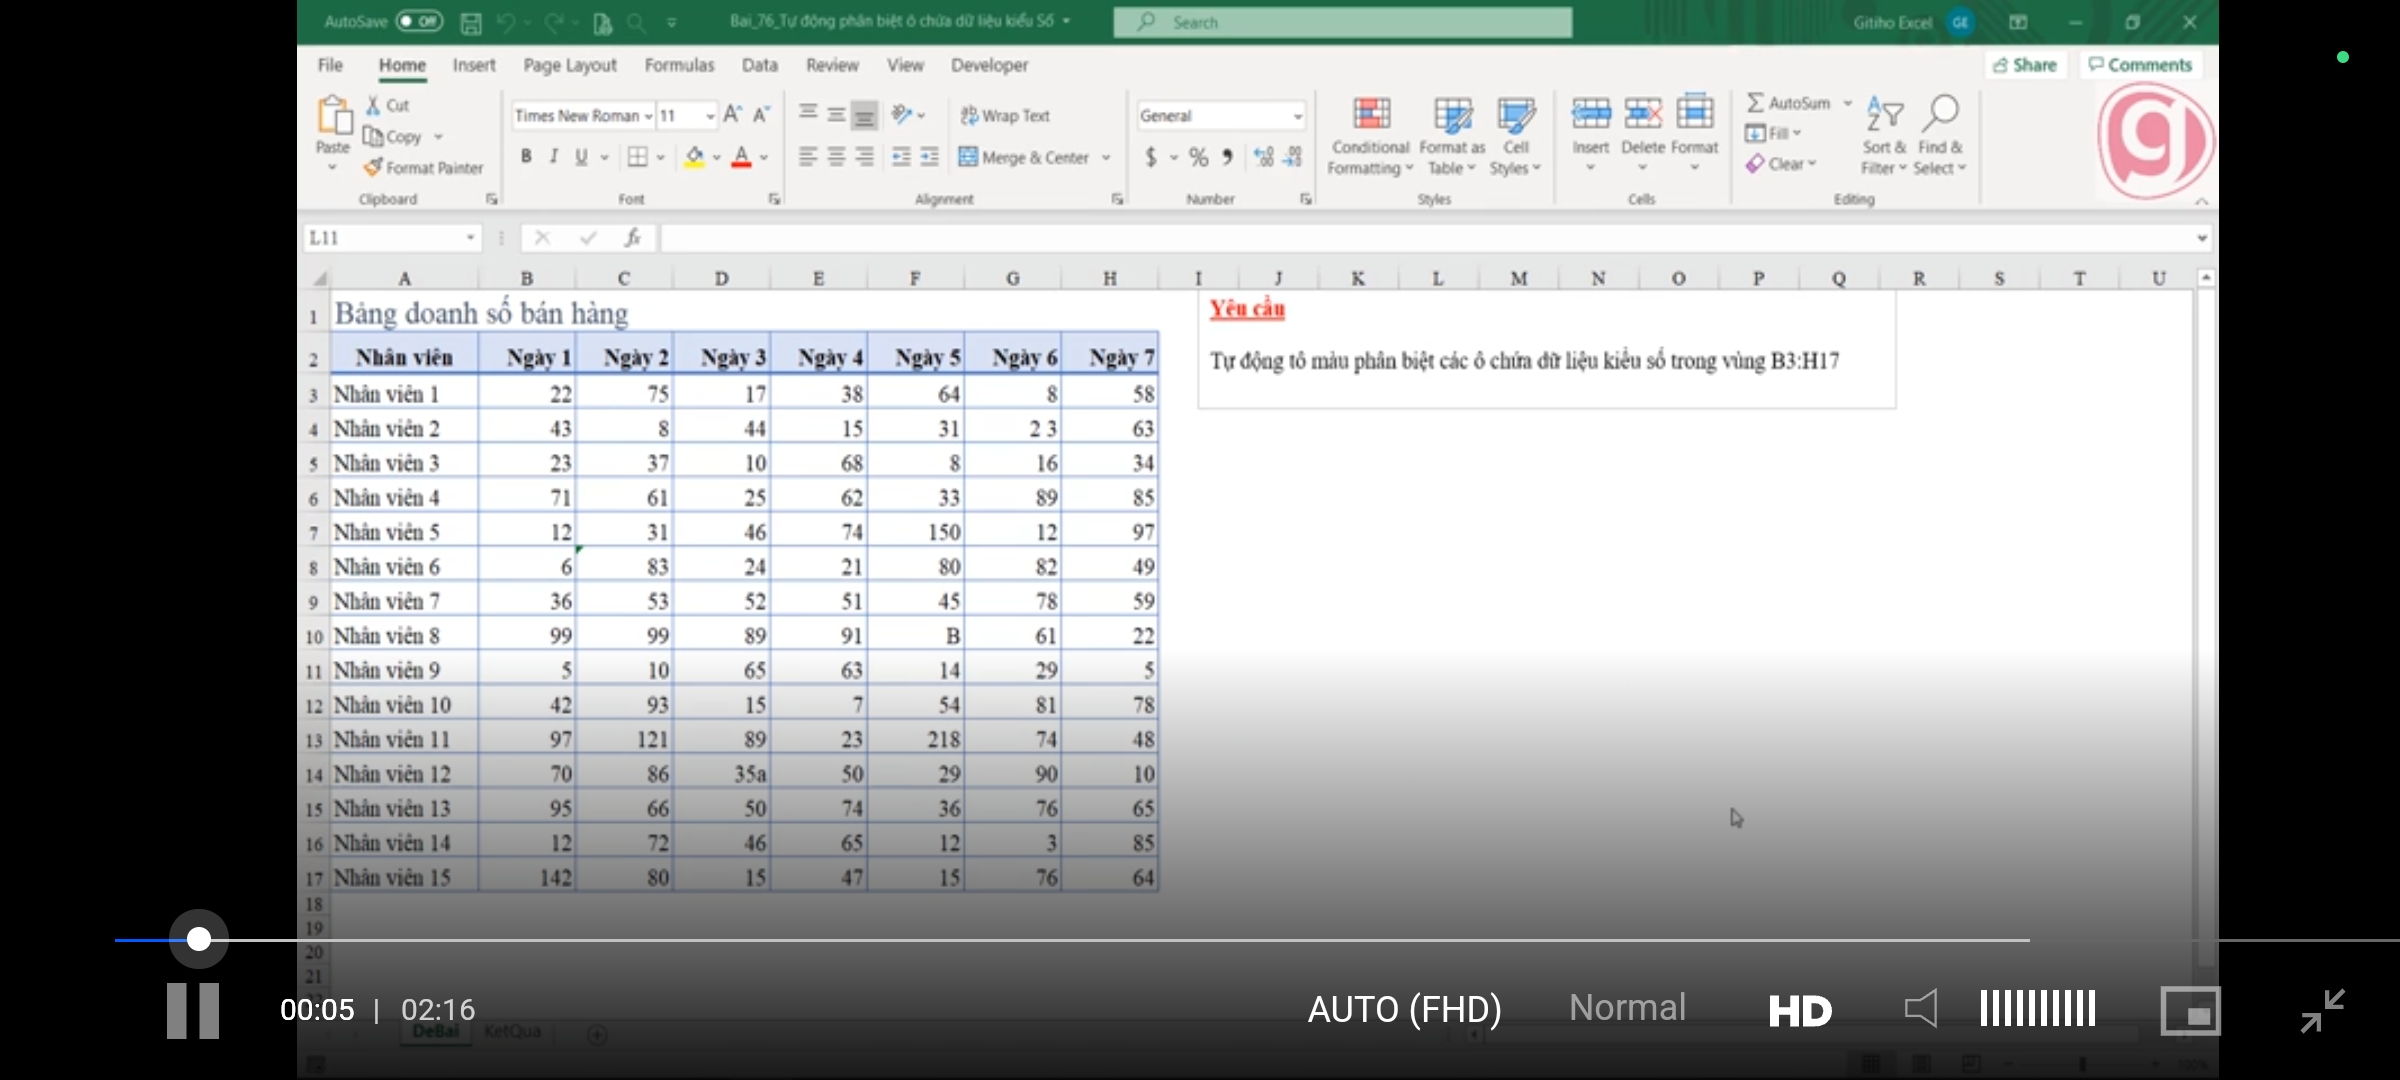2400x1080 pixels.
Task: Click the Share button
Action: (x=2025, y=65)
